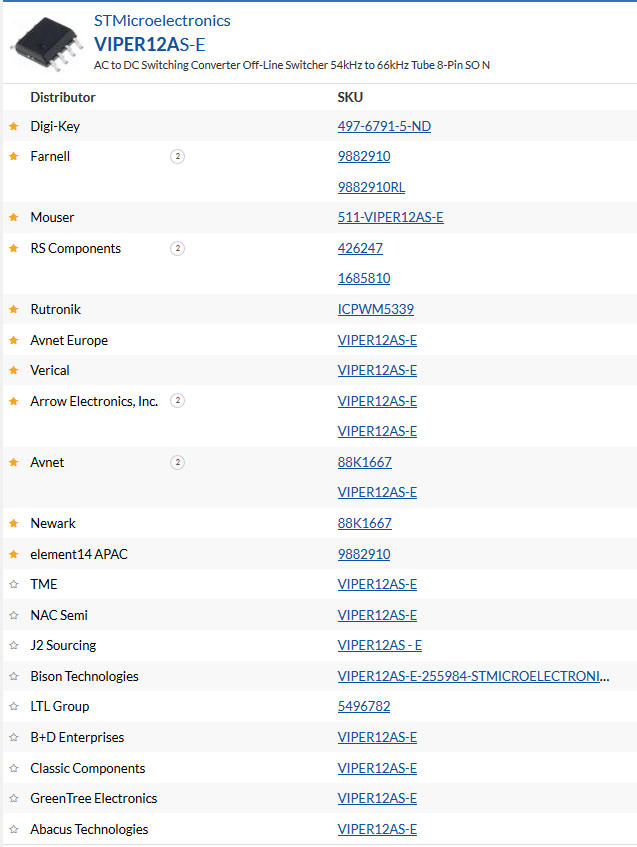
Task: Click the star icon next to Mouser
Action: 14,218
